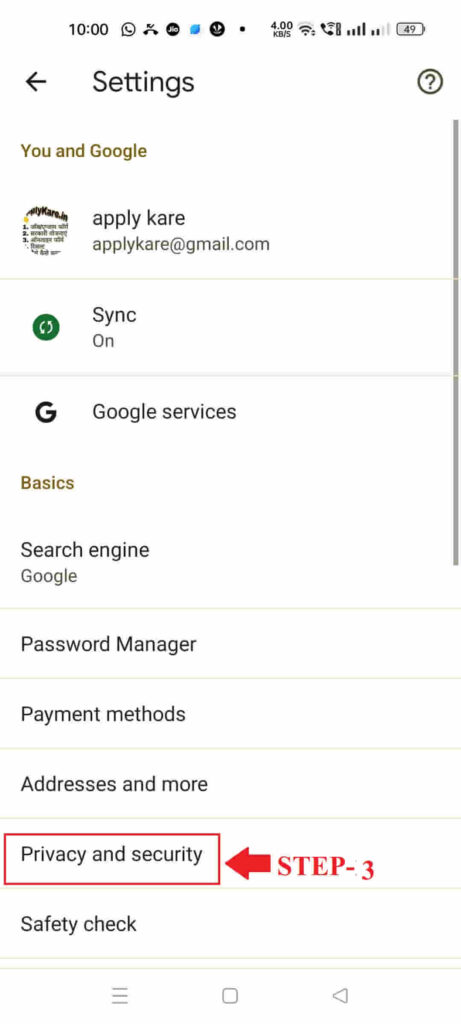Tap the Android recent apps menu icon

(x=119, y=995)
